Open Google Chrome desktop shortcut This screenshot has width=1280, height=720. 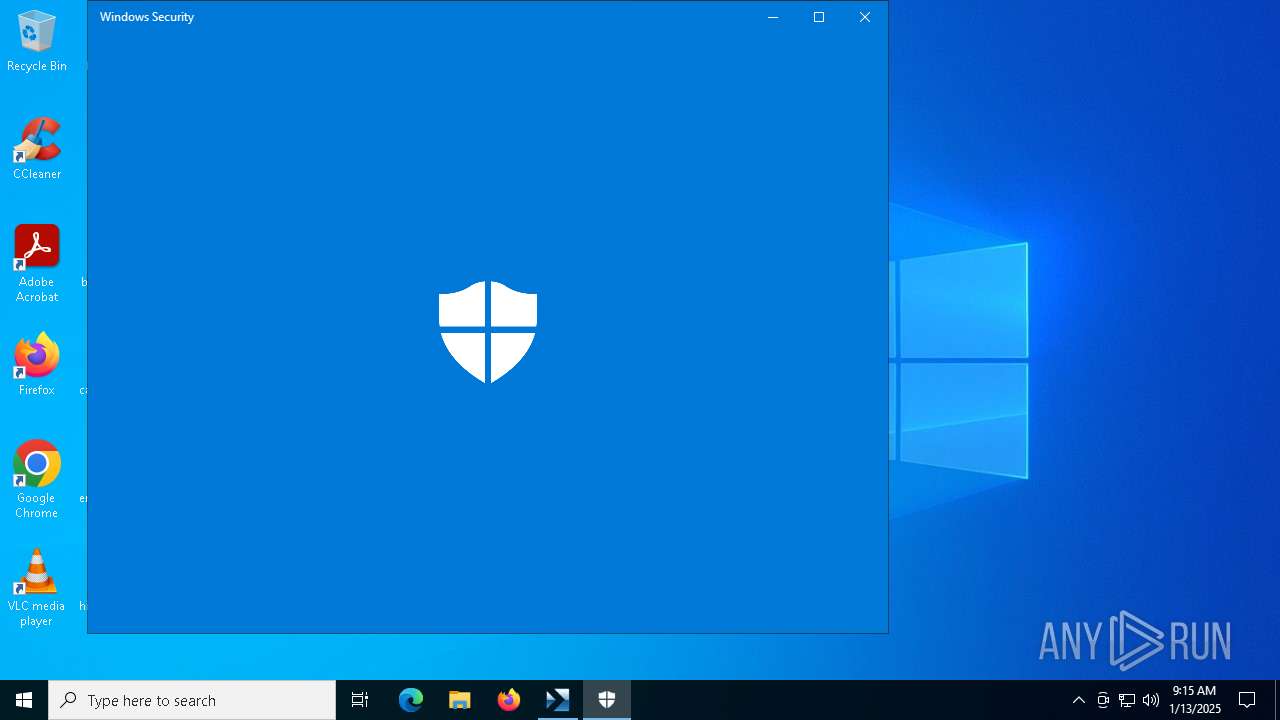point(37,480)
